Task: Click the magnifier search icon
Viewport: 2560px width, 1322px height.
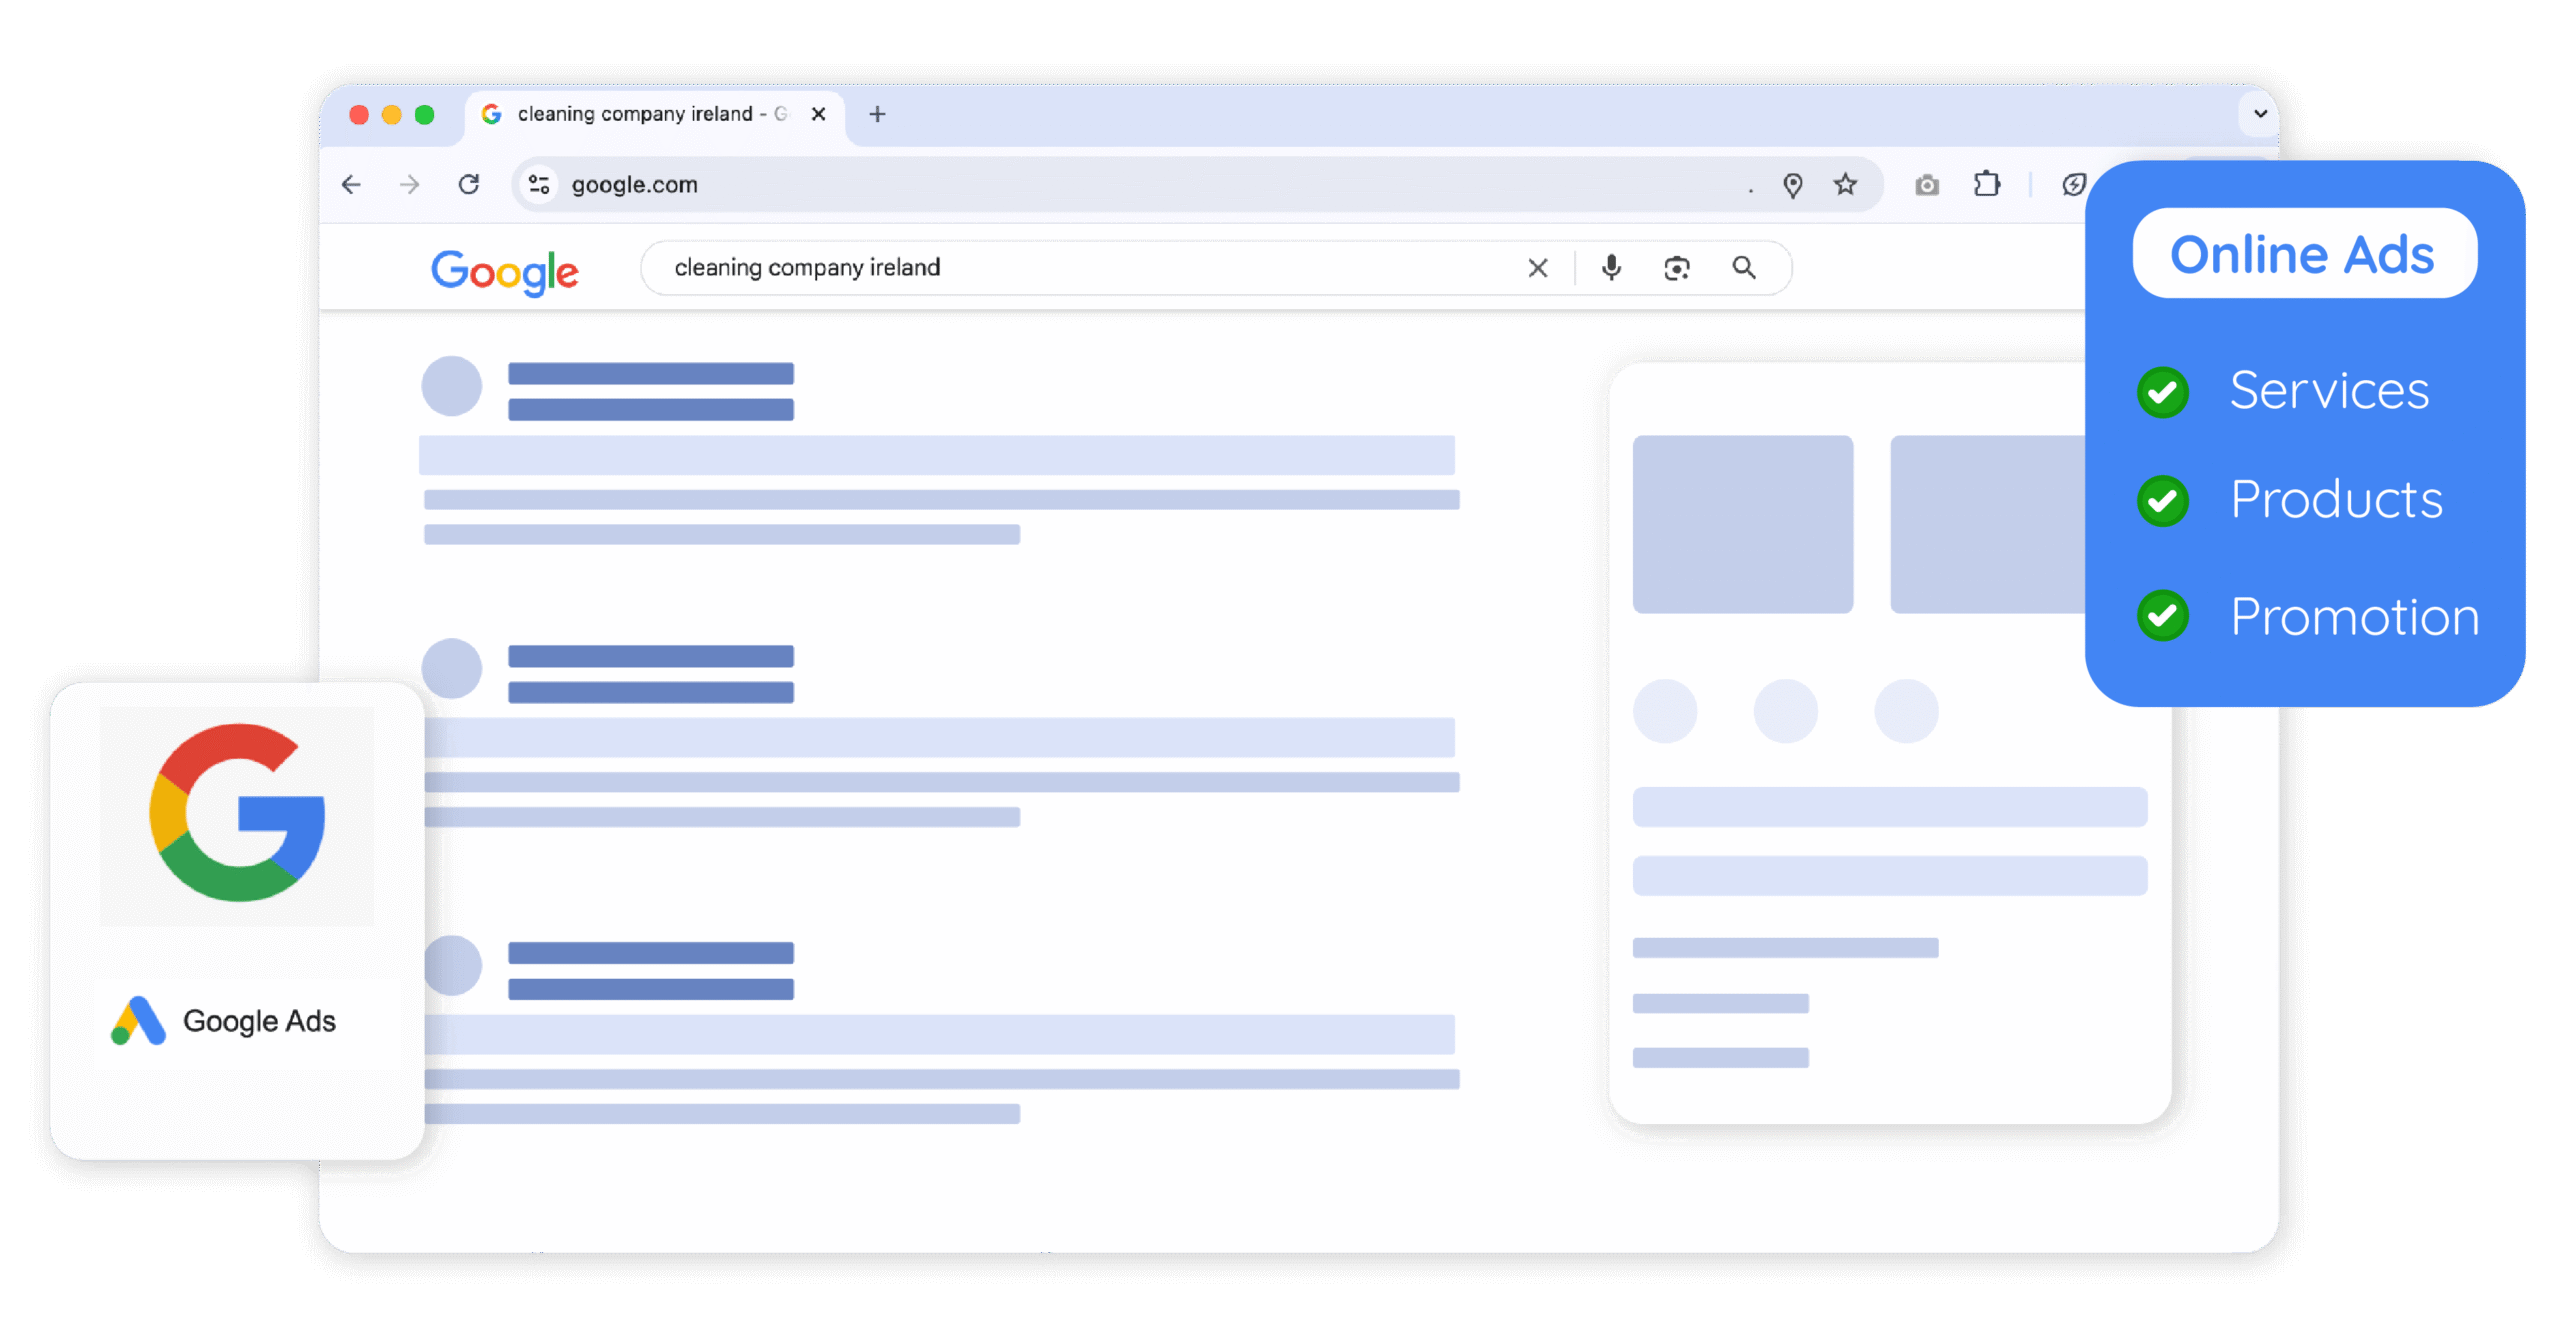Action: coord(1744,268)
